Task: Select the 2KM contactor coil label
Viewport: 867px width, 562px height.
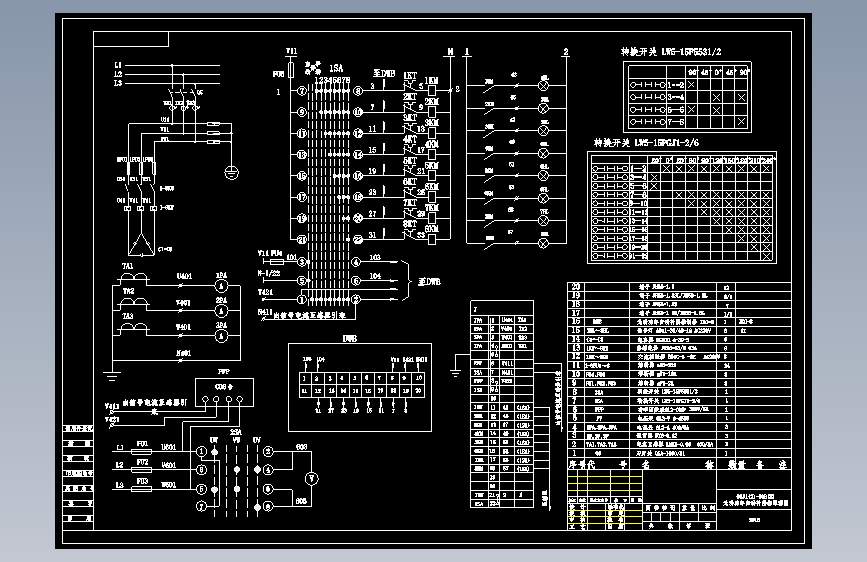Action: [431, 102]
